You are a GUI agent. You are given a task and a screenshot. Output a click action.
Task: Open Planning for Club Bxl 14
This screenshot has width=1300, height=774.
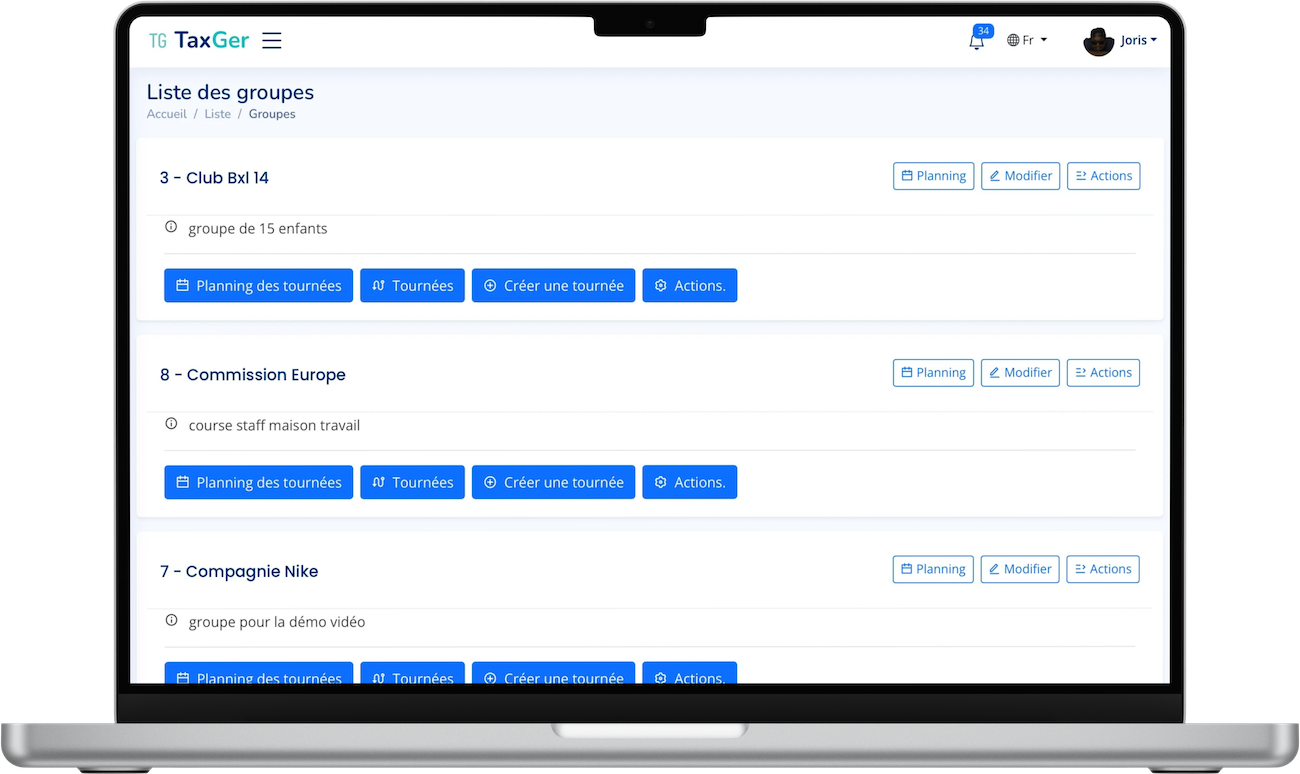pyautogui.click(x=933, y=176)
